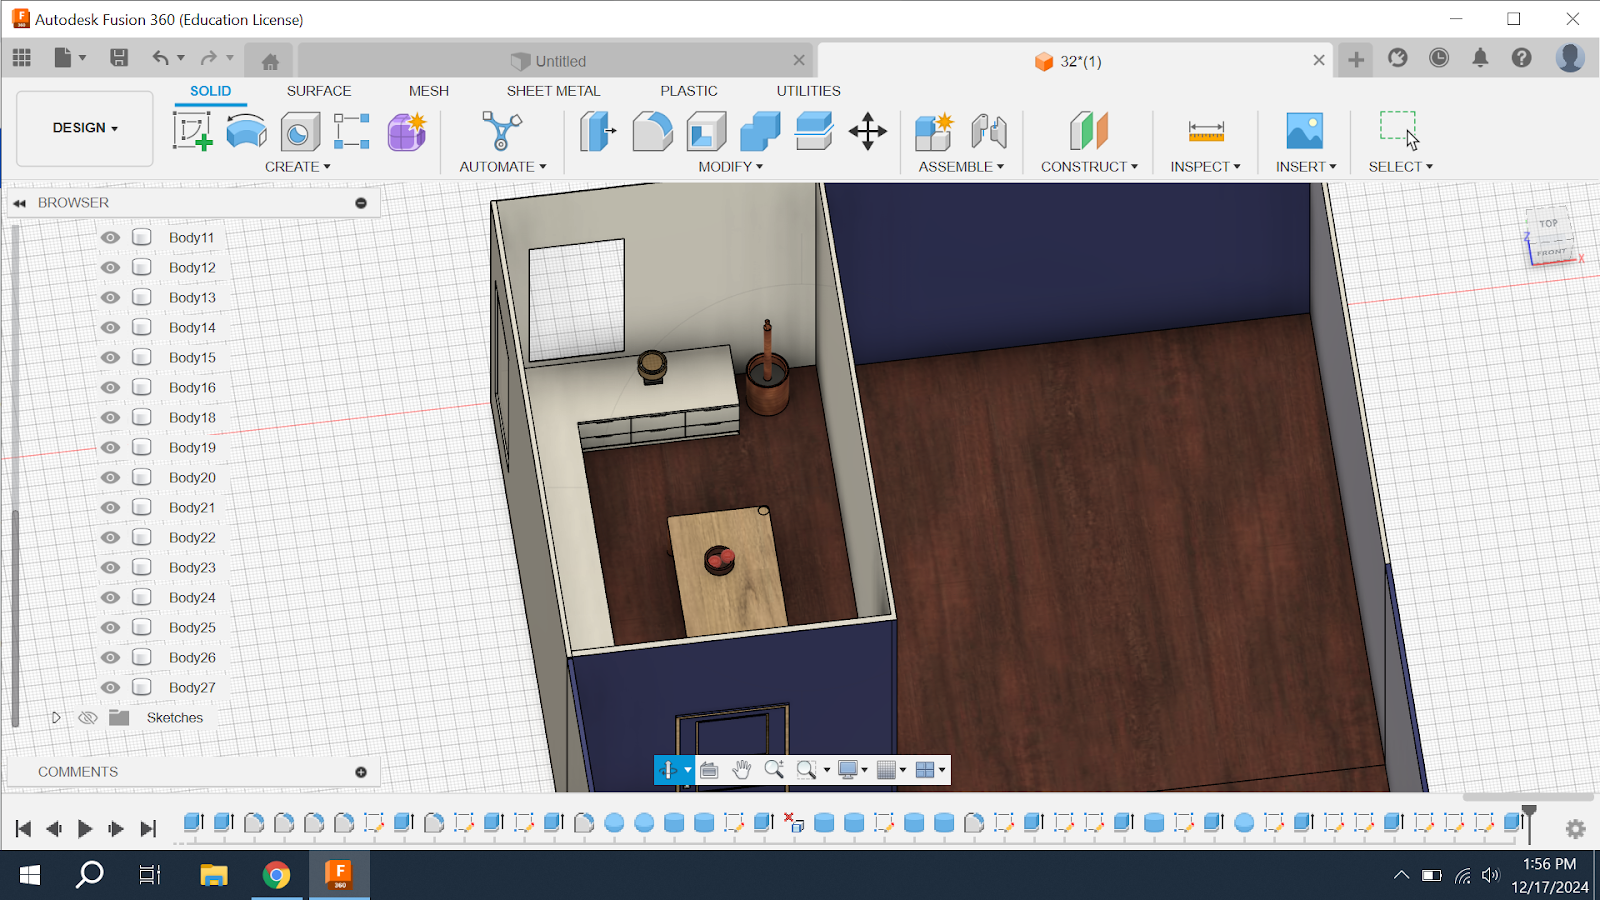The image size is (1600, 900).
Task: Toggle visibility of Body22
Action: (110, 537)
